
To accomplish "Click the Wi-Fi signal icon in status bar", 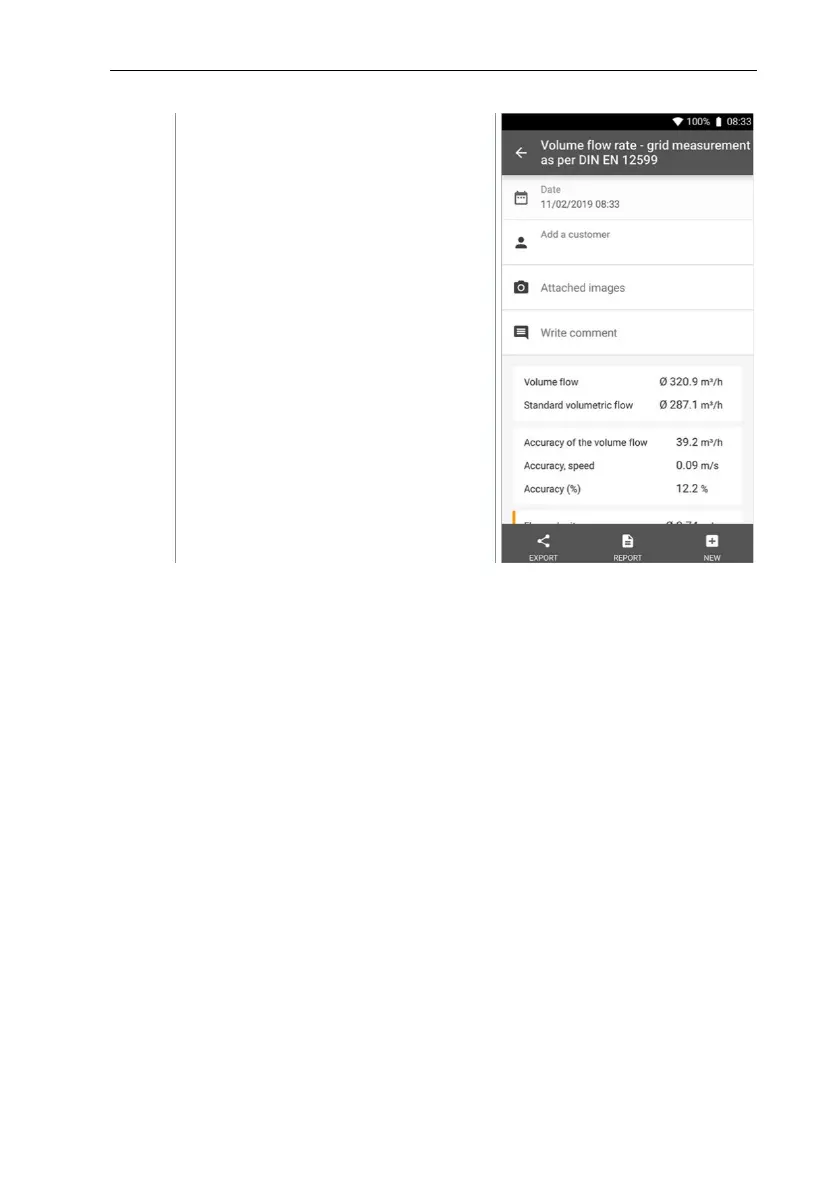I will click(x=677, y=122).
